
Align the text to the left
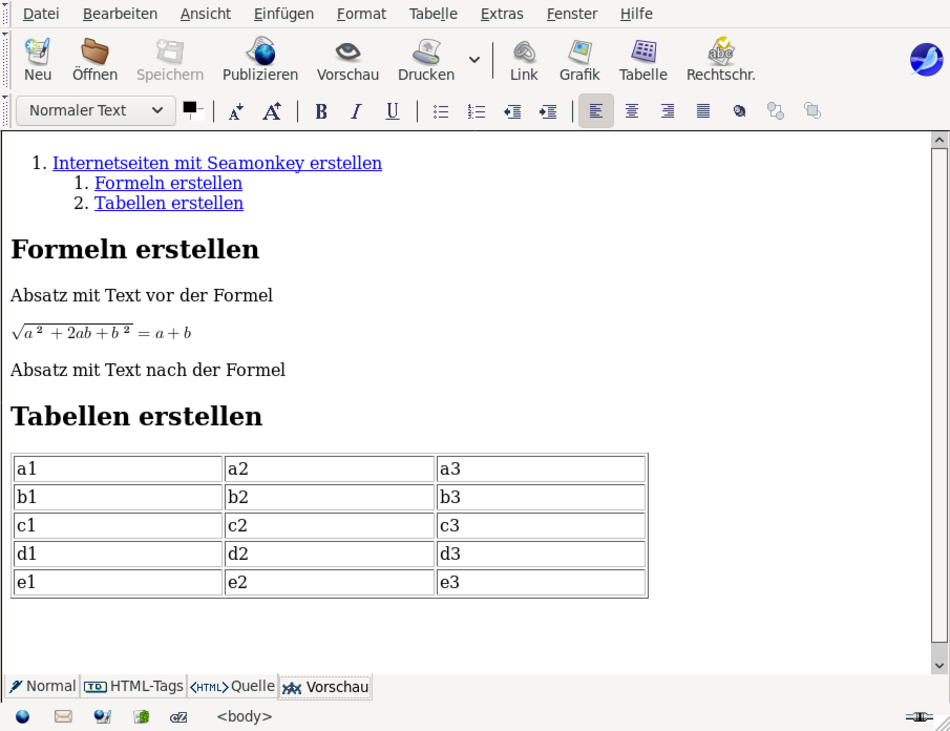point(596,111)
